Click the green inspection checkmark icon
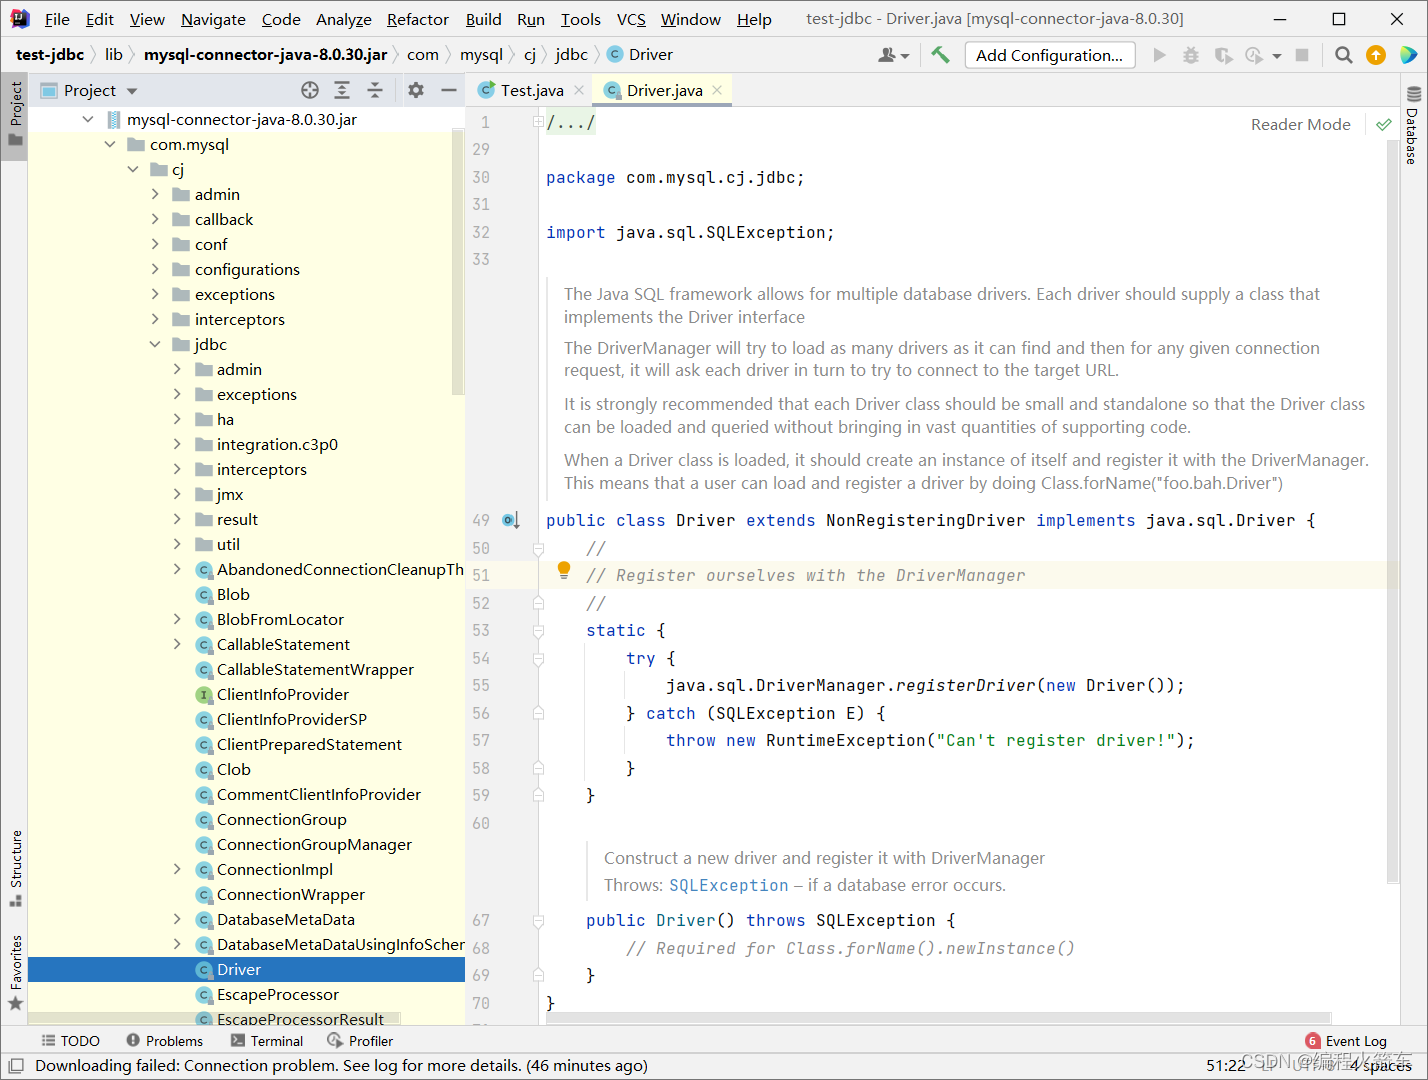 click(1383, 124)
